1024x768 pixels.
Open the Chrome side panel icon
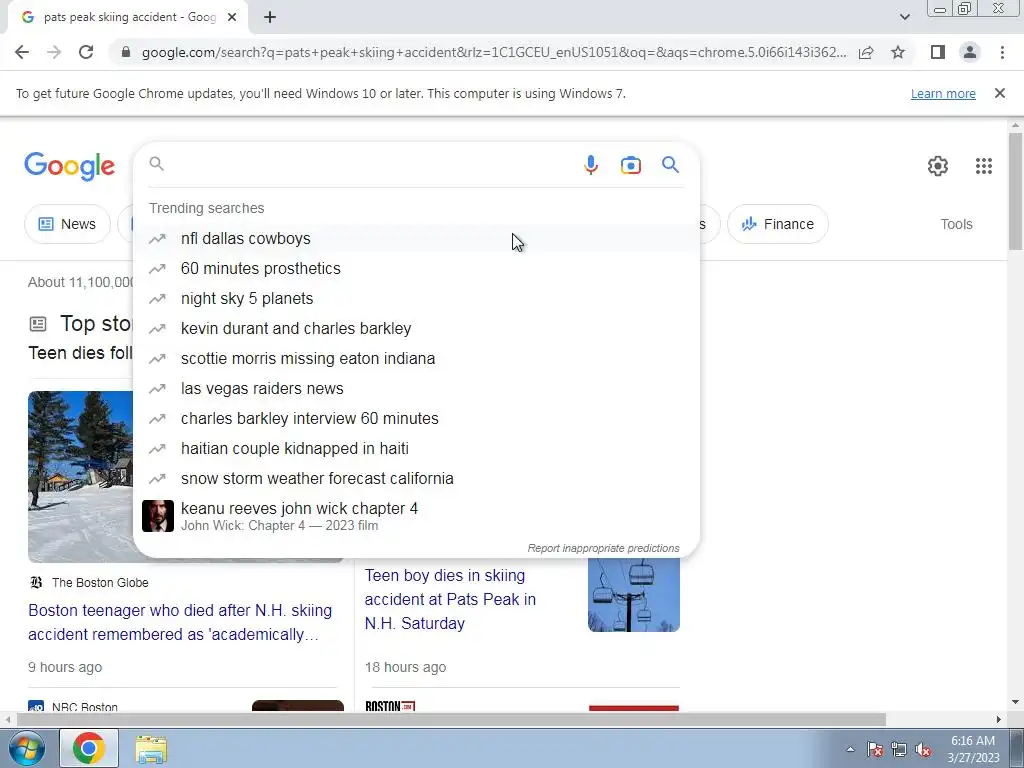coord(938,52)
